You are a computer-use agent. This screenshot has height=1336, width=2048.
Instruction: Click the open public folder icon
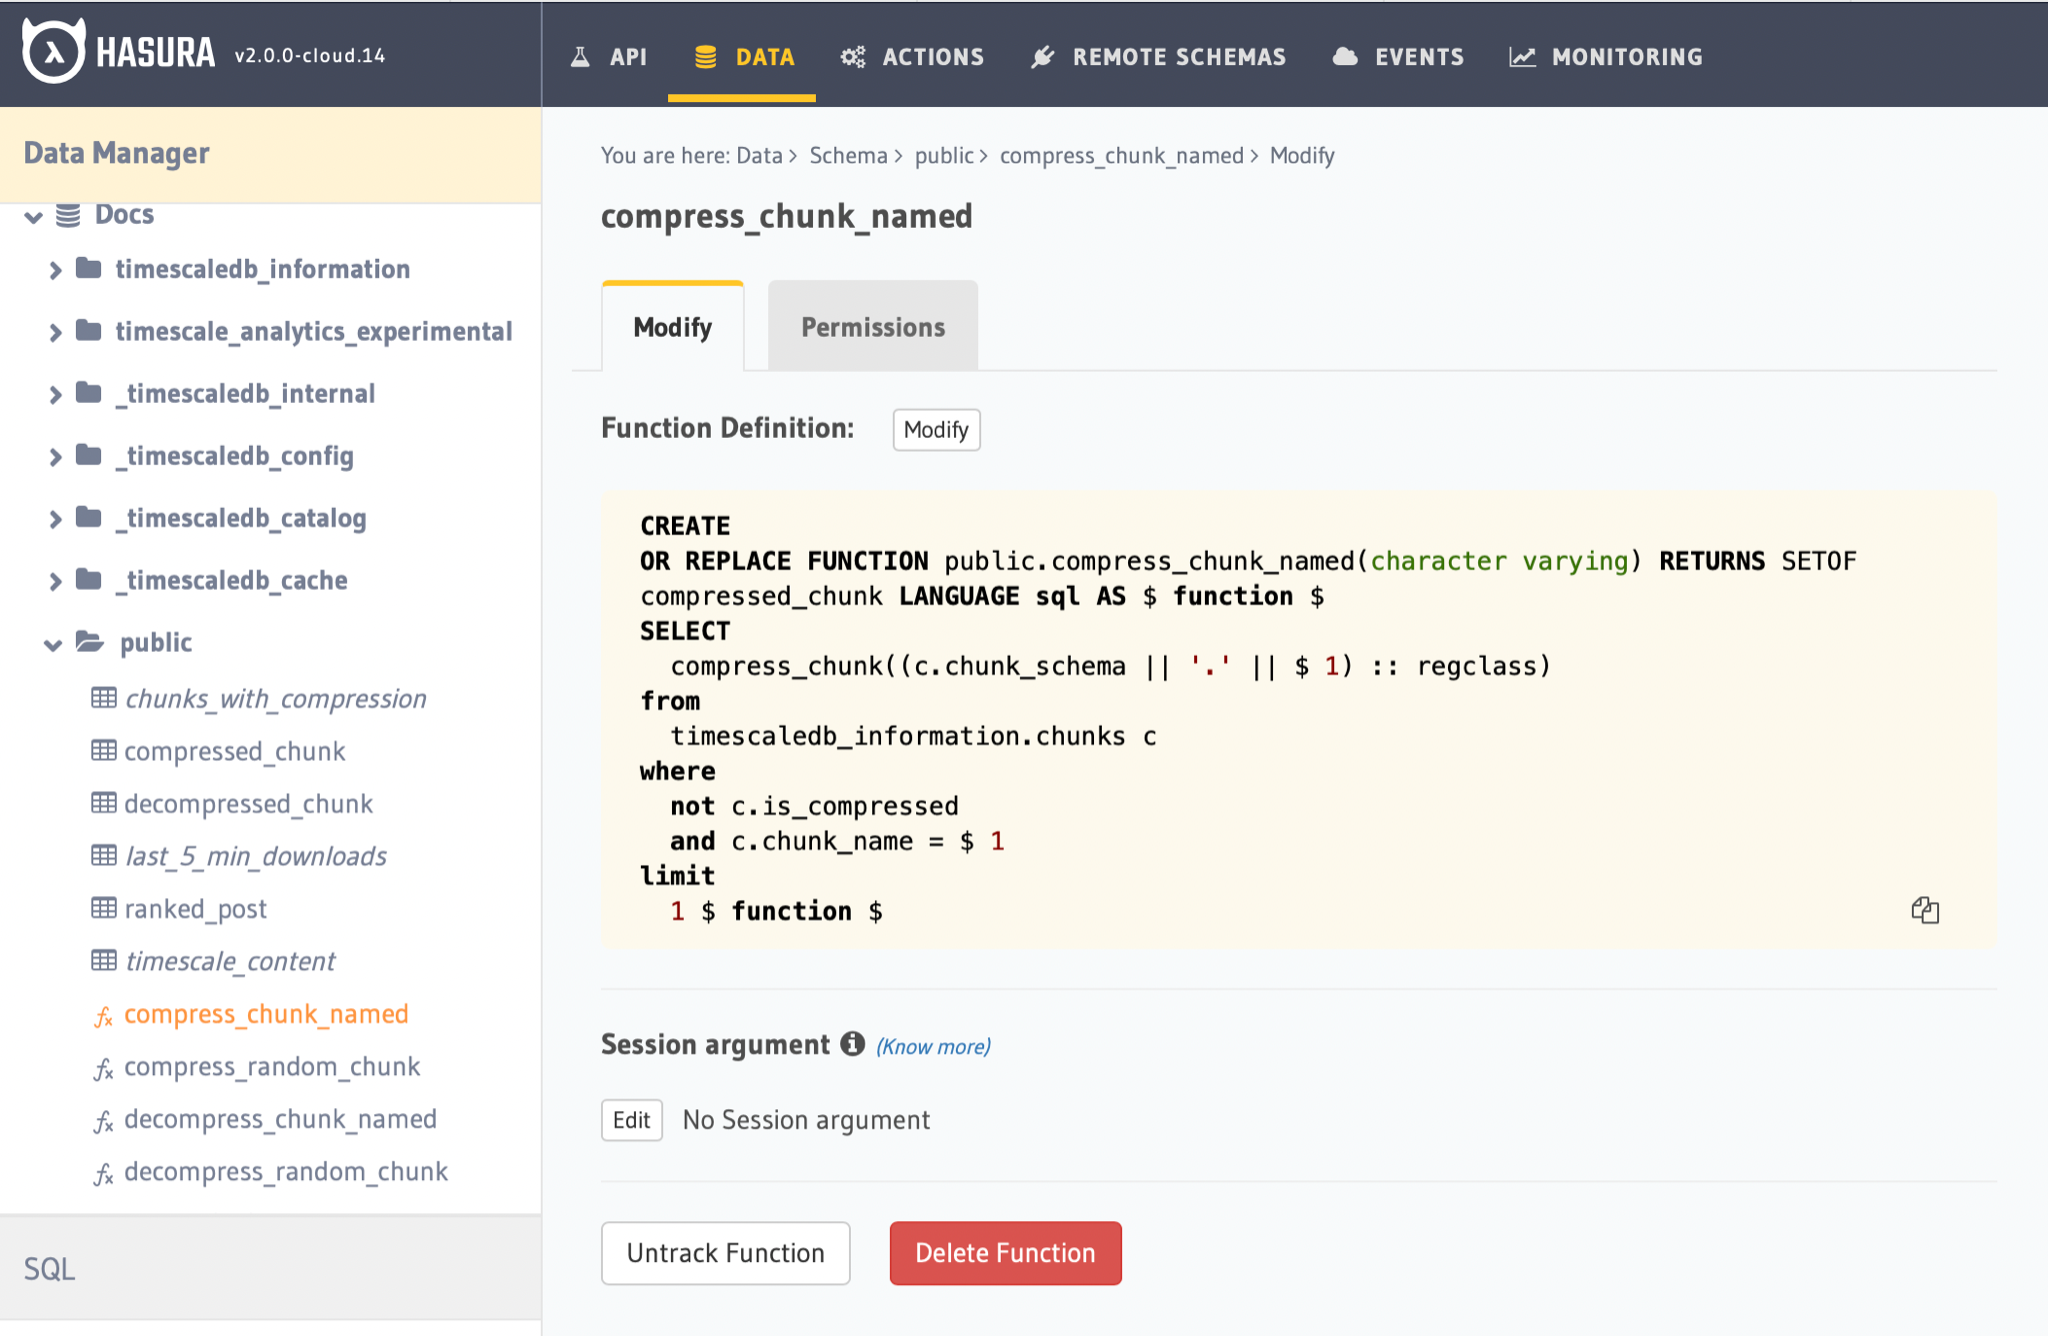[x=90, y=641]
